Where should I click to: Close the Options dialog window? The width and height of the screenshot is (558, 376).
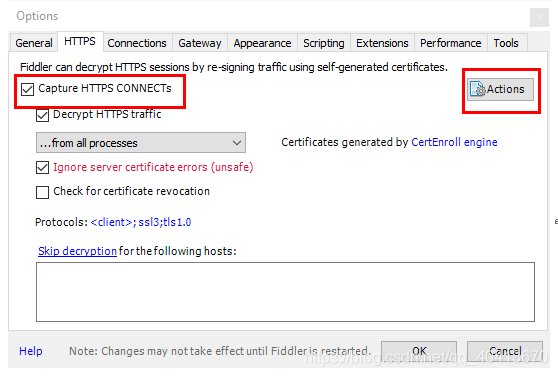[x=539, y=17]
